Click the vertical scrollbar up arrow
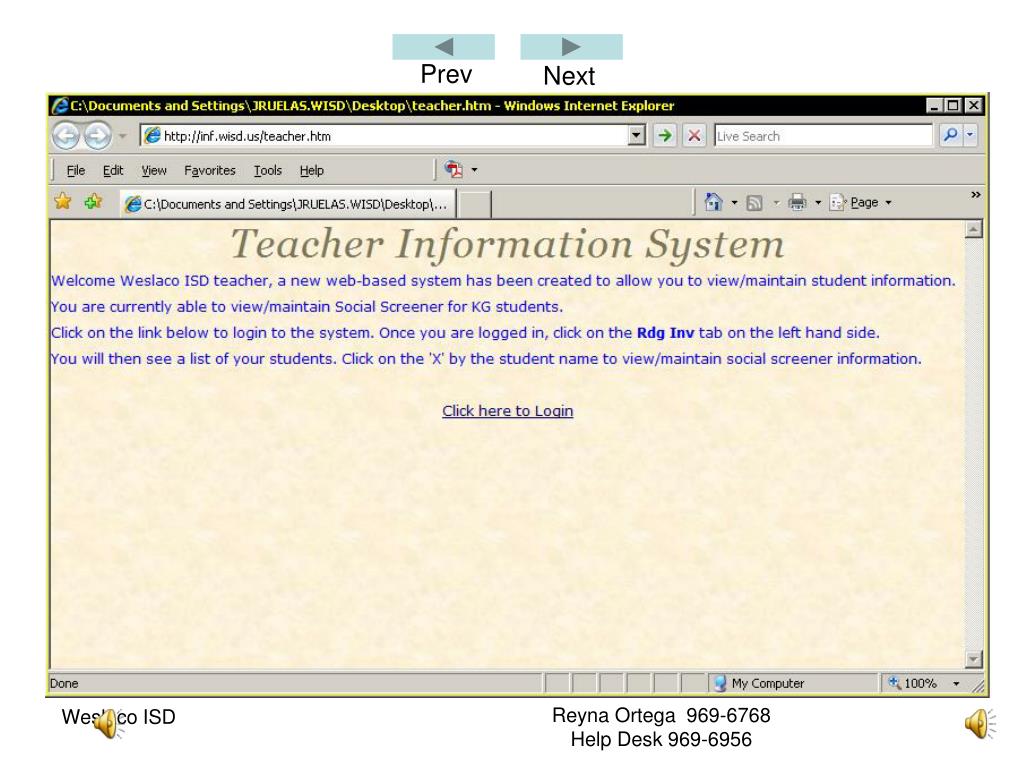Image resolution: width=1024 pixels, height=768 pixels. 974,229
